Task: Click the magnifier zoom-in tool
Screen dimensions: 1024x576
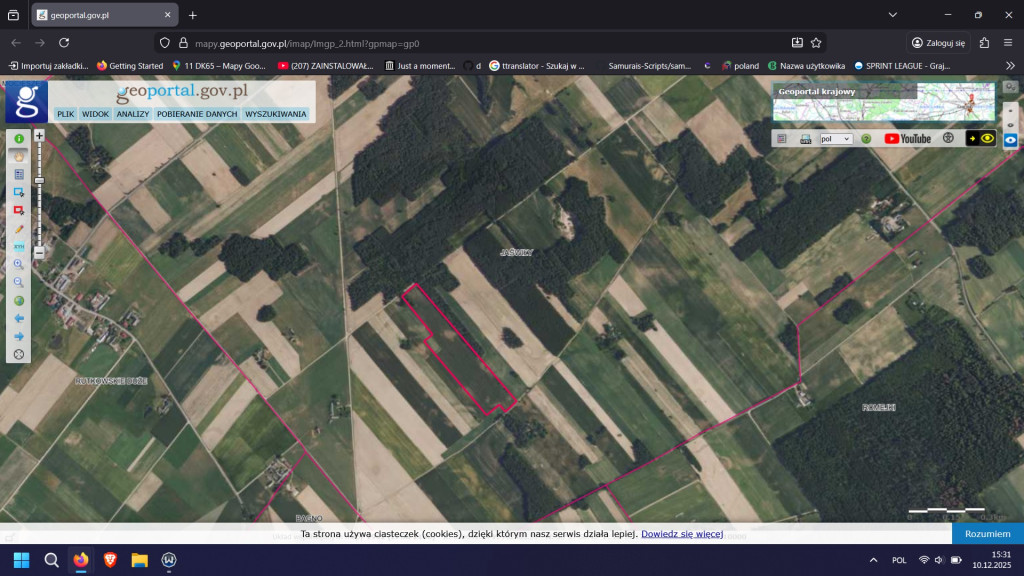Action: point(18,265)
